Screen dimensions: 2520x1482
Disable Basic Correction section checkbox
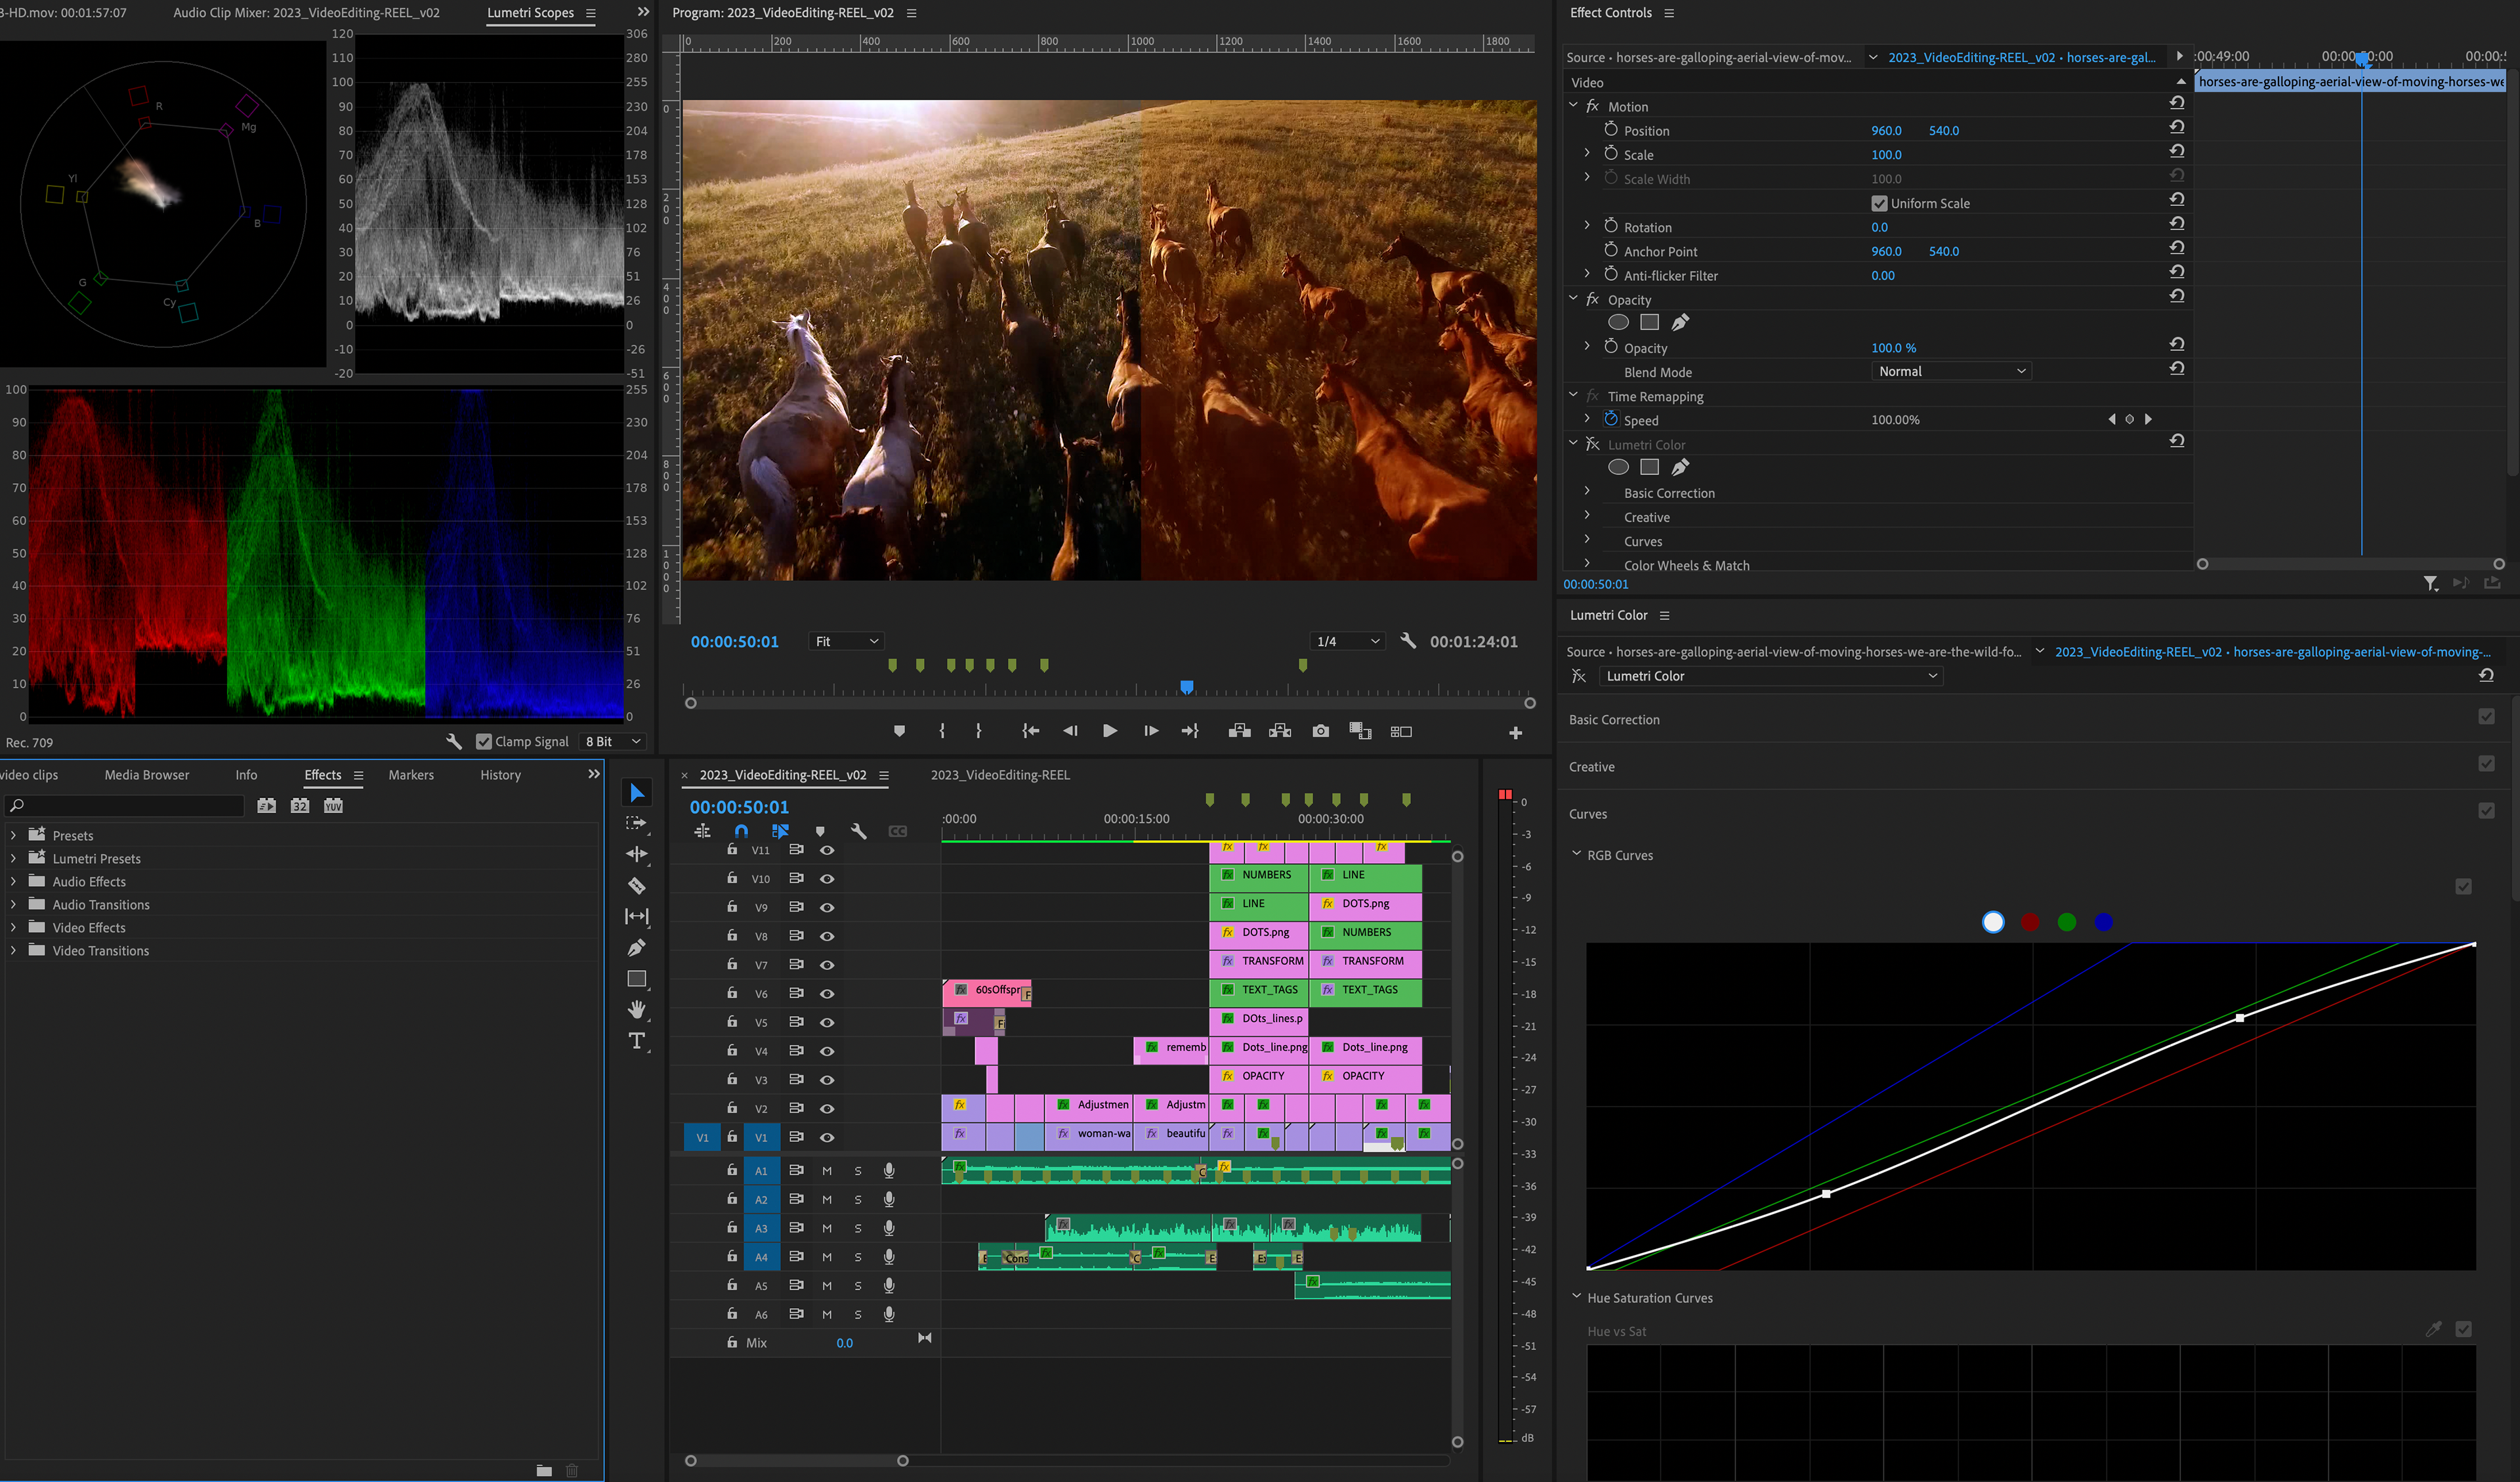pyautogui.click(x=2486, y=716)
